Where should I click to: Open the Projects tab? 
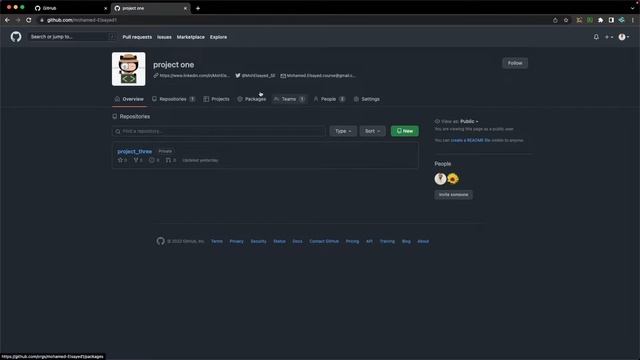coord(216,99)
